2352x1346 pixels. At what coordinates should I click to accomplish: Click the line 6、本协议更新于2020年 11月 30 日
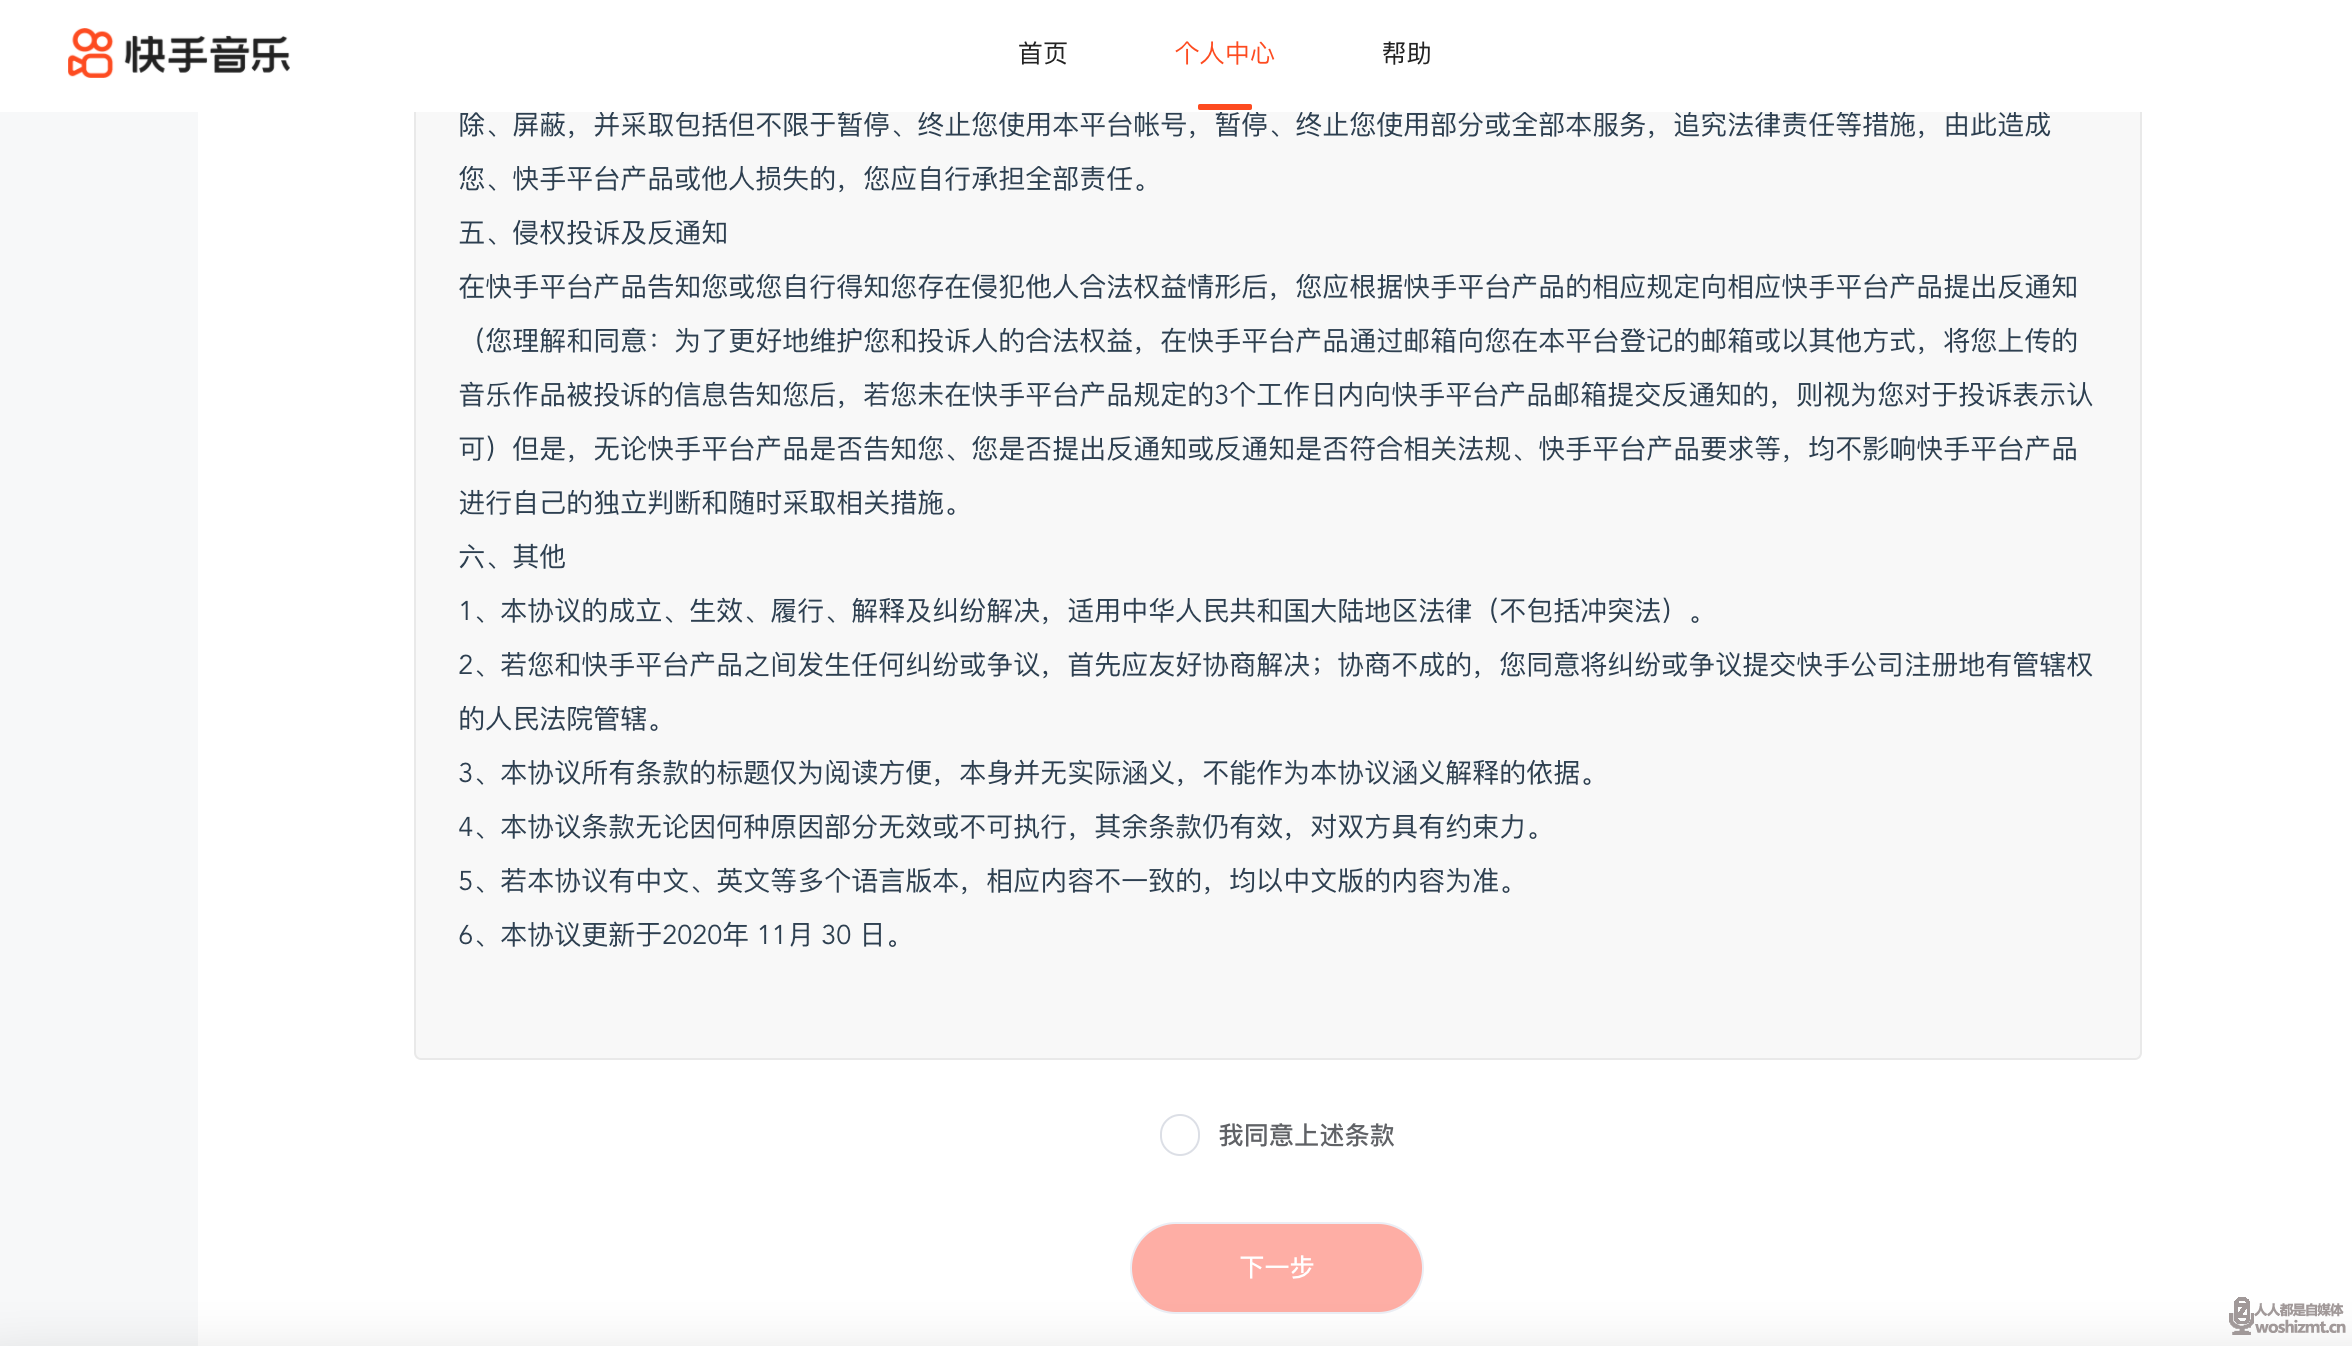click(682, 935)
